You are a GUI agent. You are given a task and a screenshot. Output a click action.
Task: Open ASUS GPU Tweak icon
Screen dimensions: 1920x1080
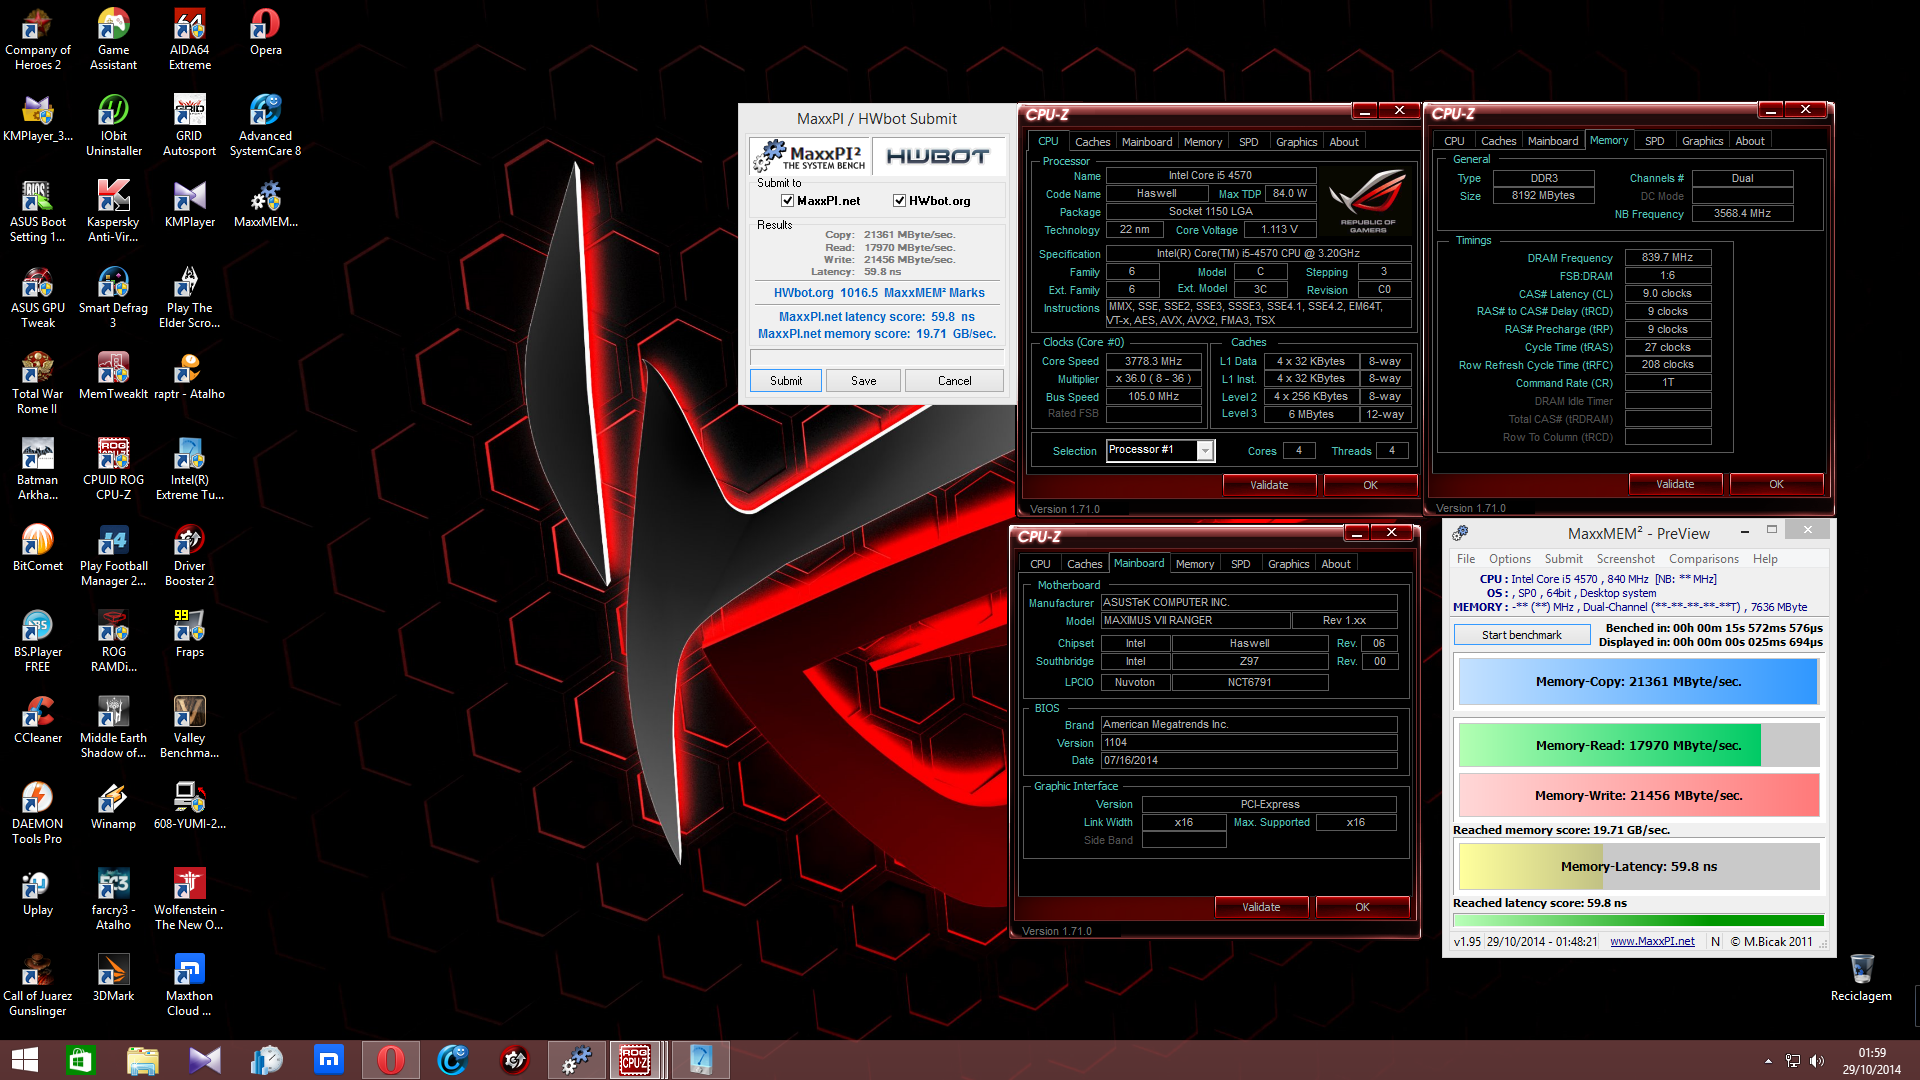tap(38, 298)
